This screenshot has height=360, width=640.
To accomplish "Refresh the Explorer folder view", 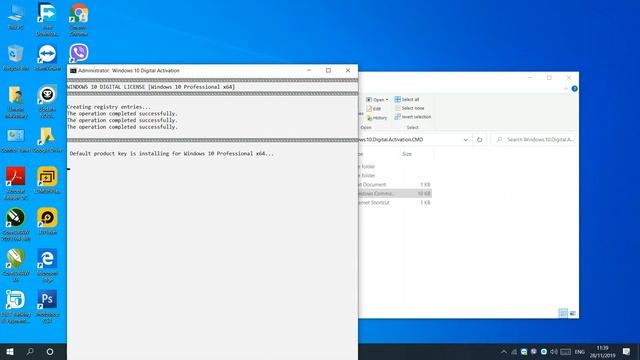I will click(480, 140).
